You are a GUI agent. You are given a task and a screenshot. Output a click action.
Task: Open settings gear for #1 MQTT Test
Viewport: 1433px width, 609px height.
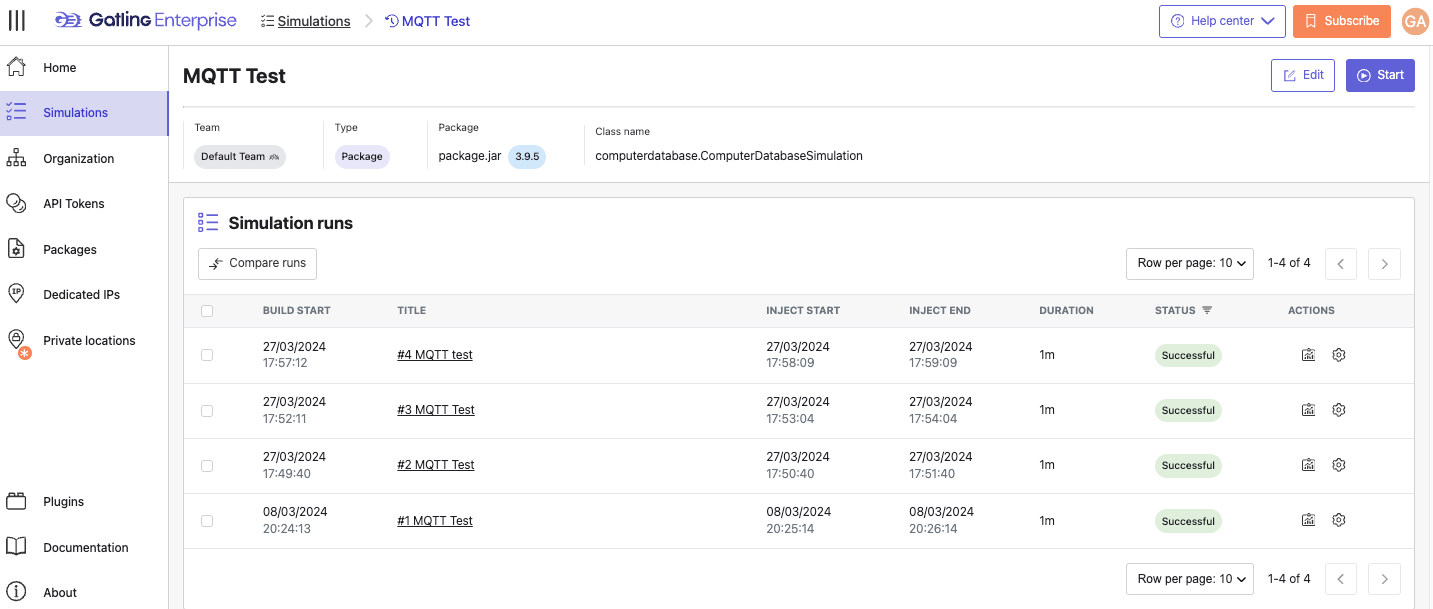point(1339,520)
